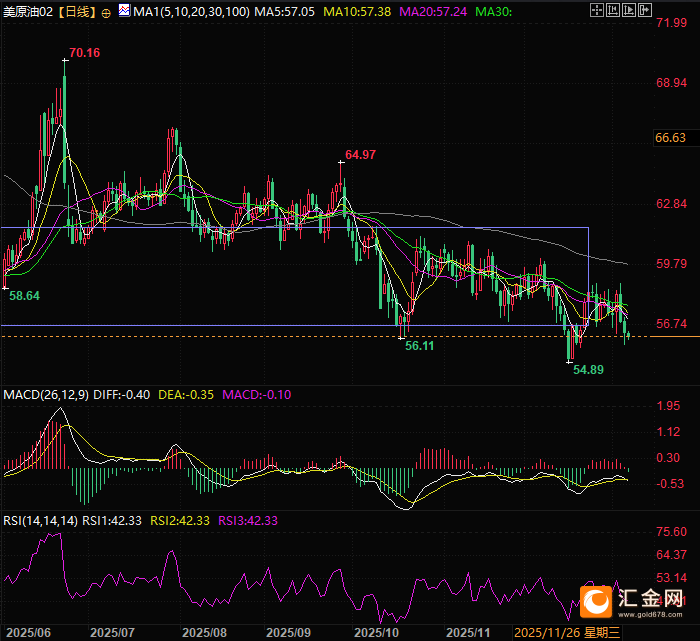
Task: Open MACD(26,12,9) indicator parameters
Action: pyautogui.click(x=46, y=395)
